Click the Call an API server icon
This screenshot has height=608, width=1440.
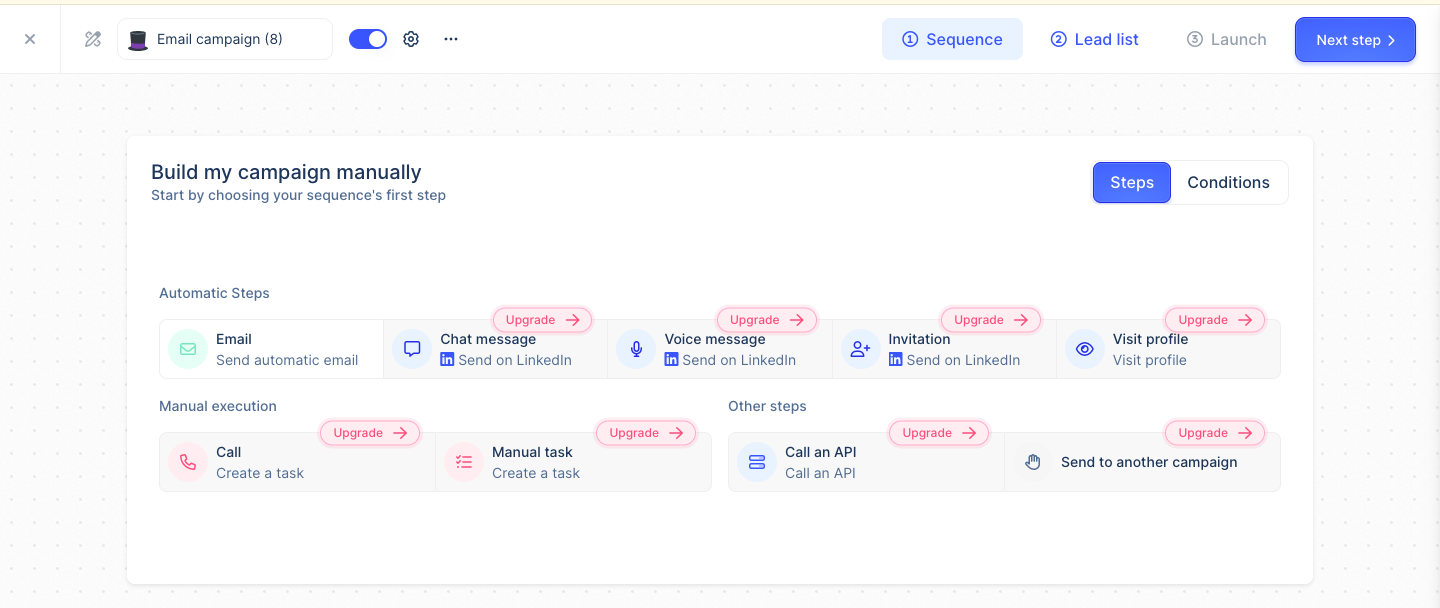[x=757, y=462]
